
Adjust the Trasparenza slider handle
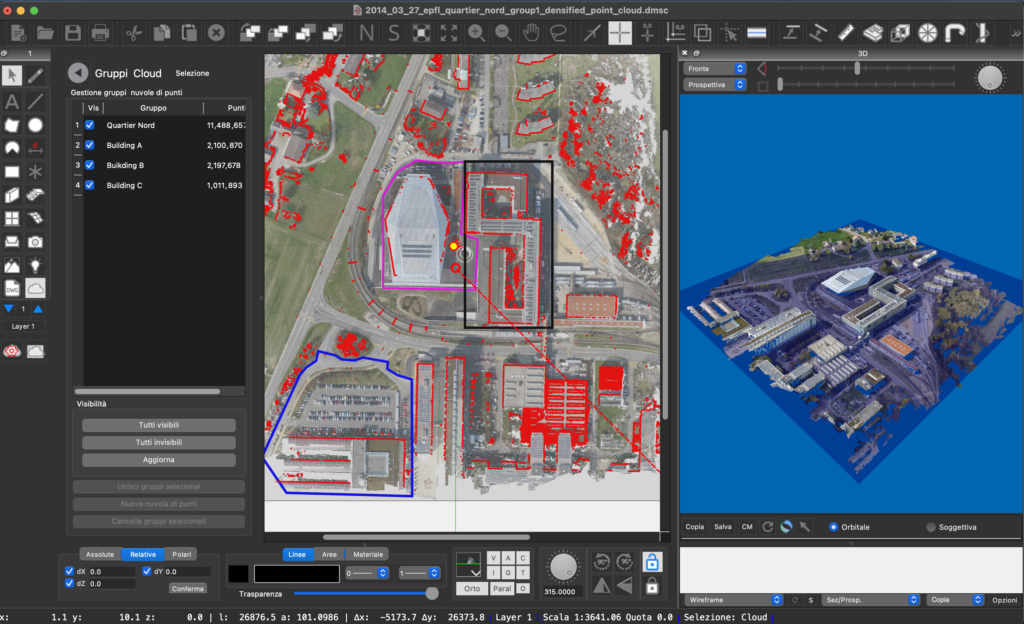pyautogui.click(x=432, y=593)
